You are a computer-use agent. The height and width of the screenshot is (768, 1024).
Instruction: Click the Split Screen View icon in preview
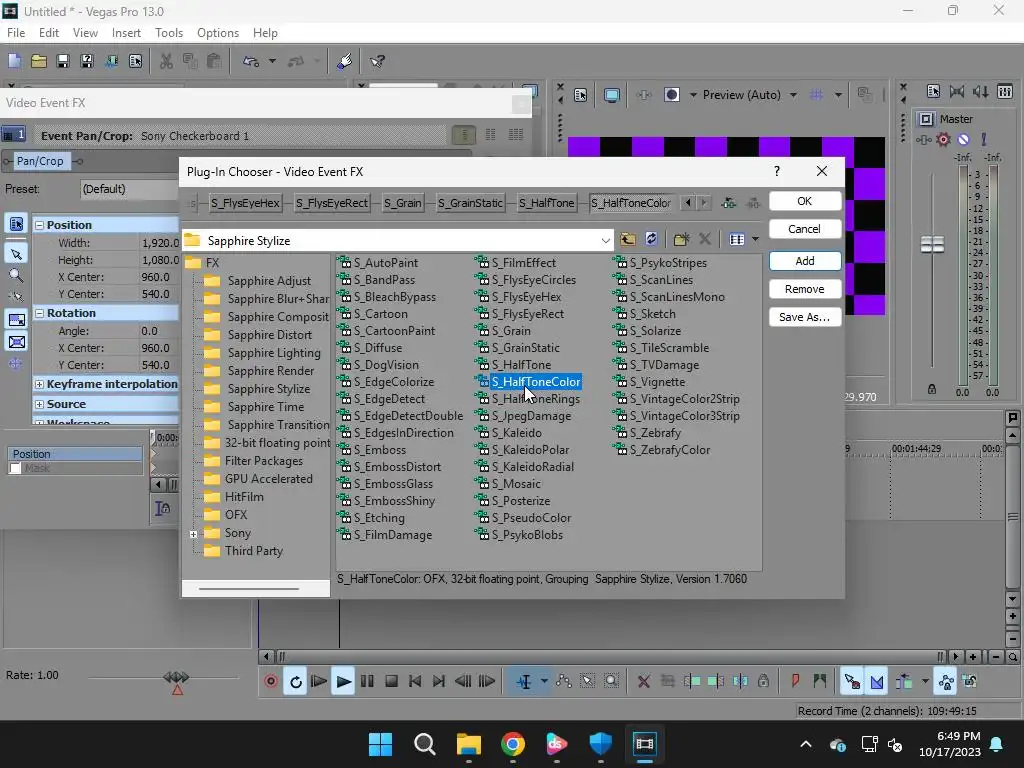(x=672, y=95)
